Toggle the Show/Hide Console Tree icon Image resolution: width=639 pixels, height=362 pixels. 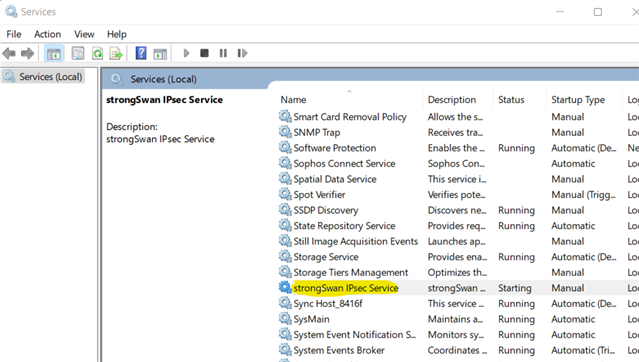pos(54,53)
